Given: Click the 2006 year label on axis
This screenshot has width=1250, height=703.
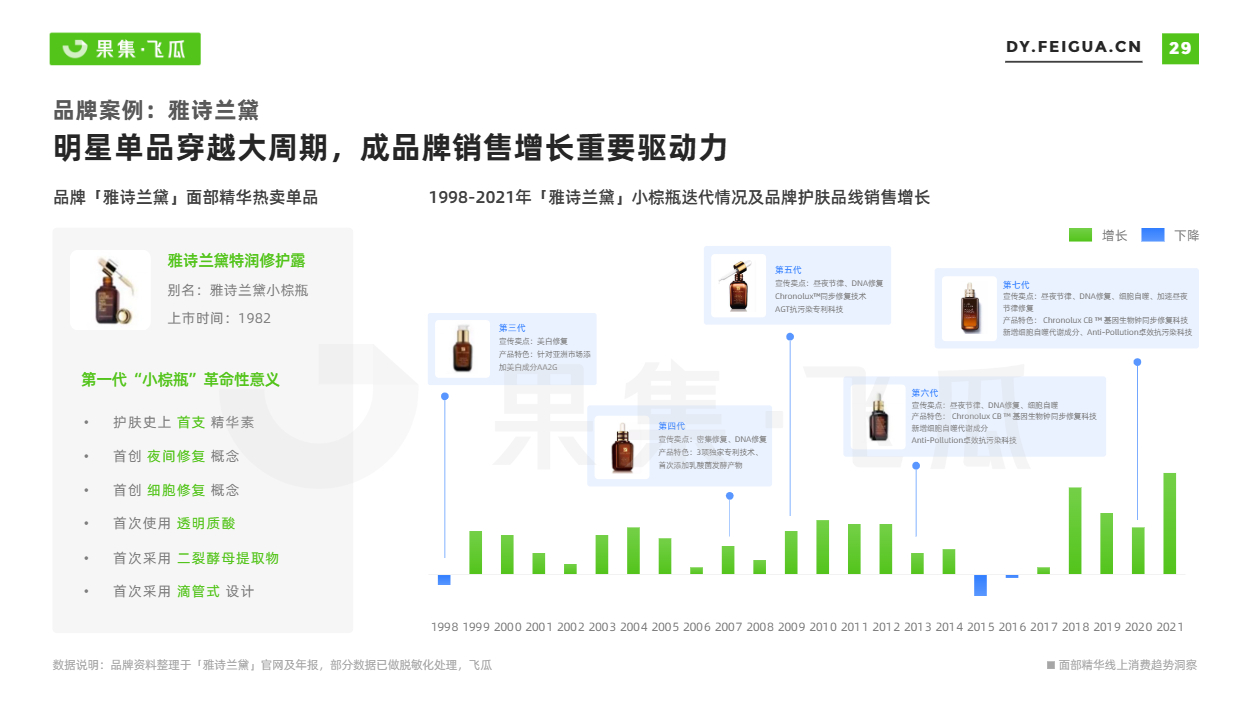Looking at the screenshot, I should pyautogui.click(x=697, y=627).
